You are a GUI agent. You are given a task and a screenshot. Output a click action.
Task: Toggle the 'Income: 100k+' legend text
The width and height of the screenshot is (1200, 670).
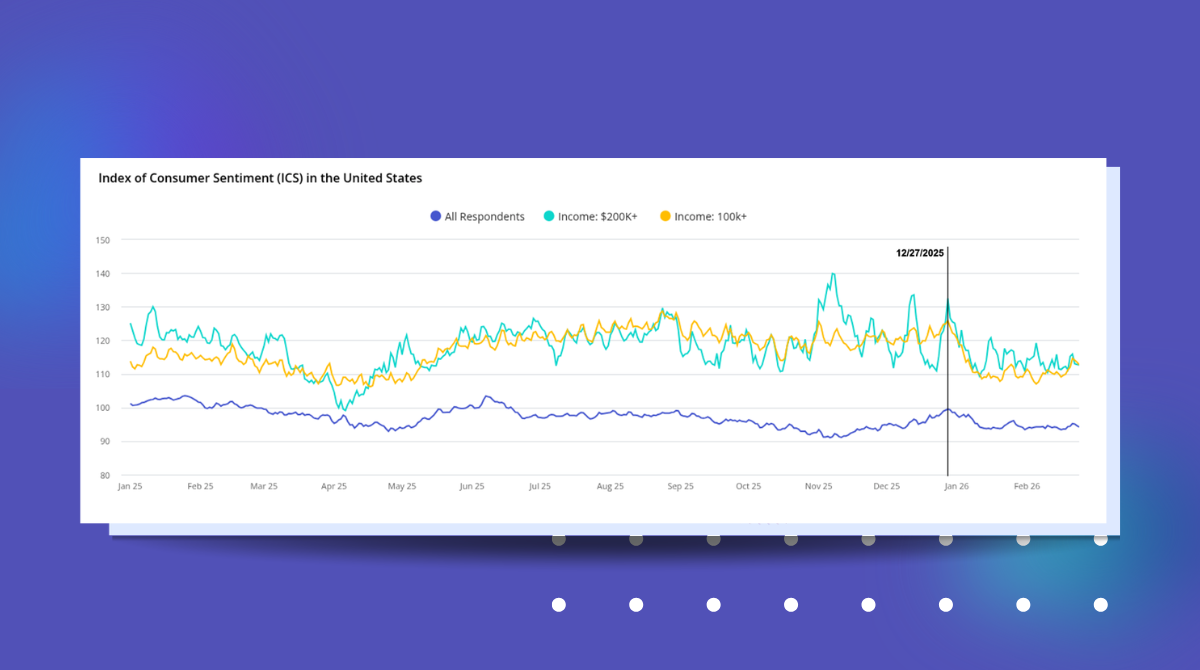[709, 217]
